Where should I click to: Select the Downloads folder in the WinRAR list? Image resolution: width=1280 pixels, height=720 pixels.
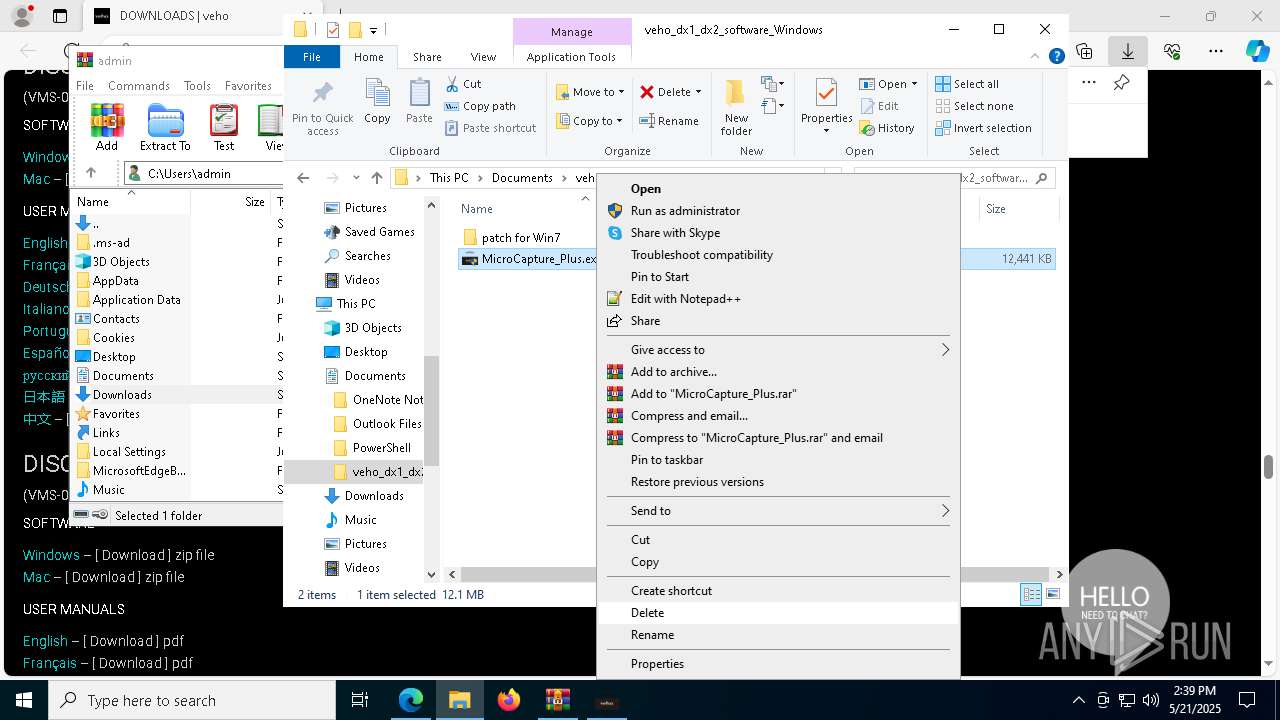click(x=122, y=395)
